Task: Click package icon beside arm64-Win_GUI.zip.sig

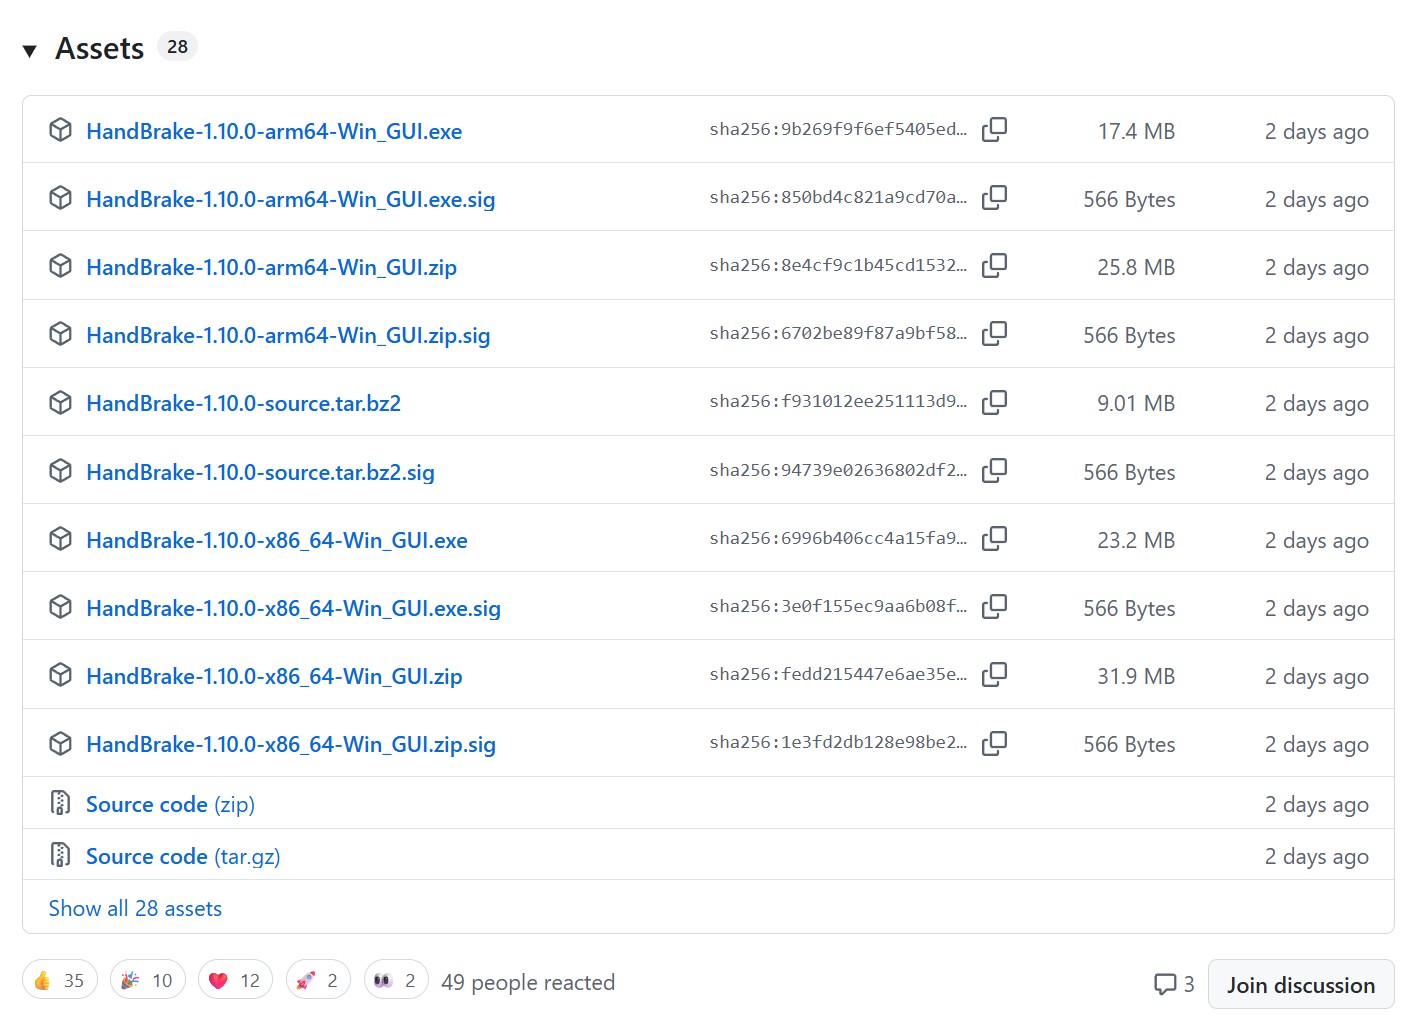Action: 61,334
